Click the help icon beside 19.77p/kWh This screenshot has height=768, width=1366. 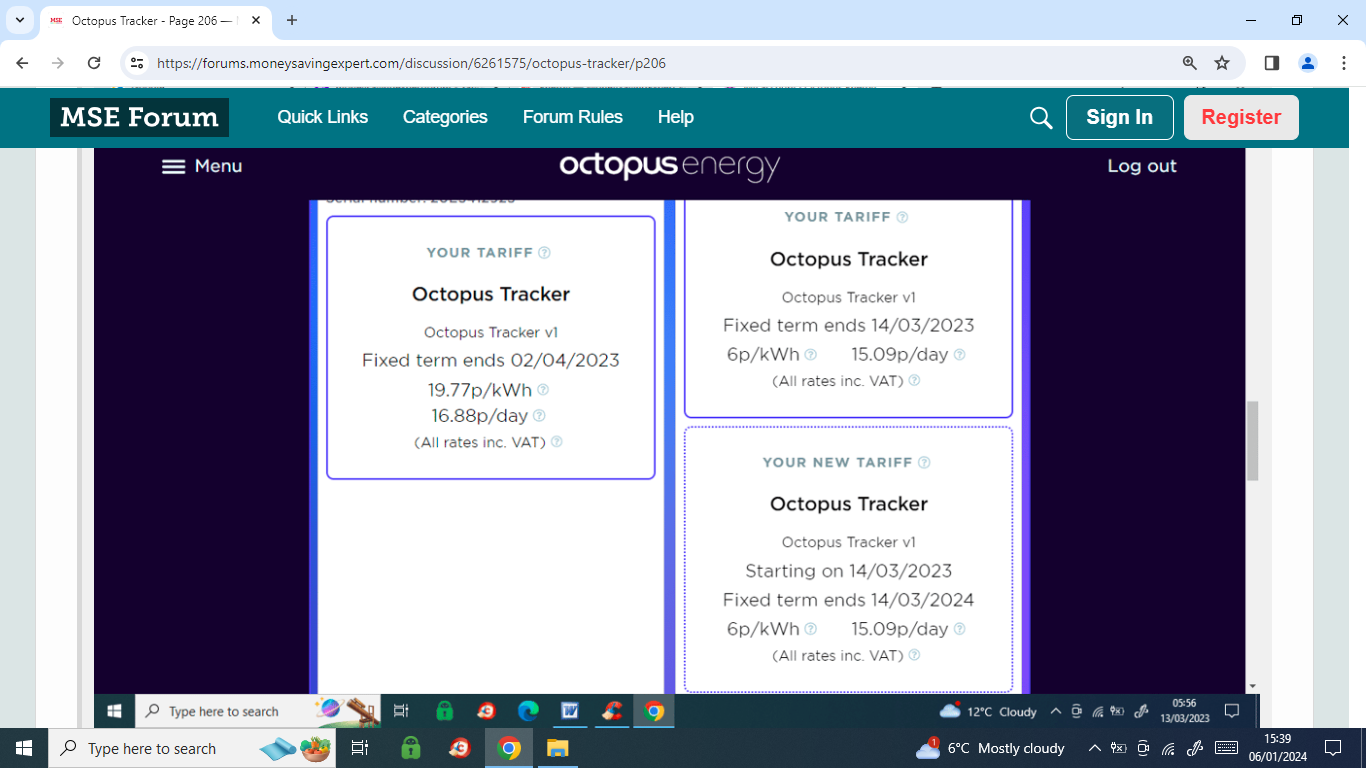coord(543,390)
